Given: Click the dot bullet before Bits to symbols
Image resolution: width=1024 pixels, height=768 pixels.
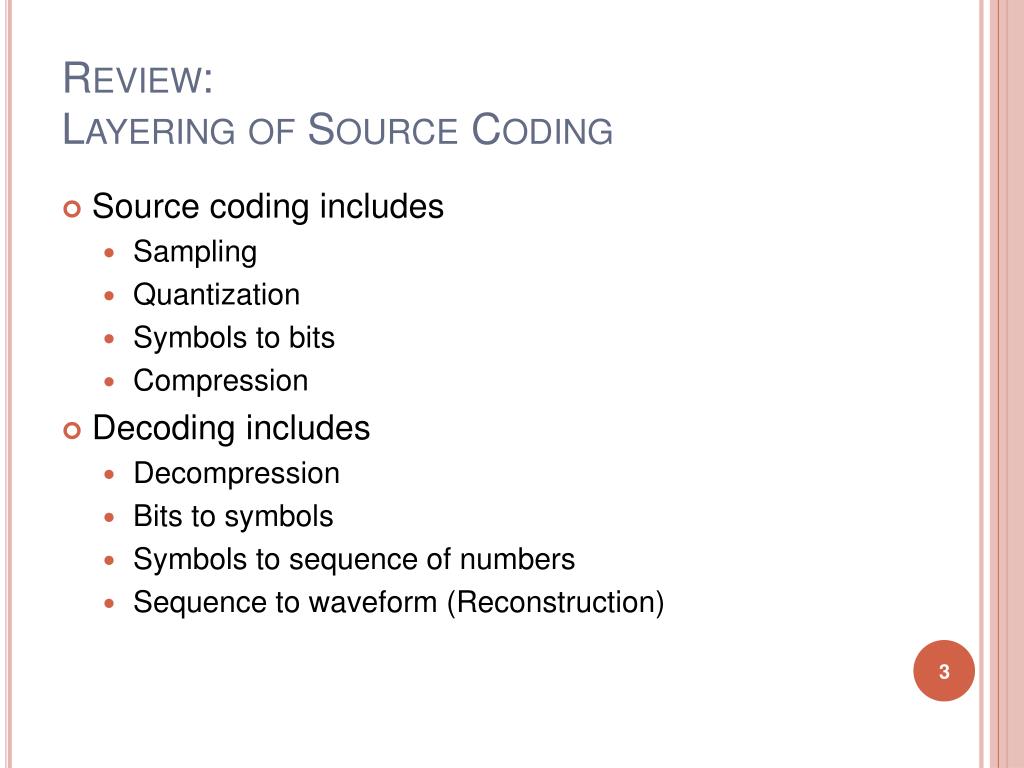Looking at the screenshot, I should pos(109,517).
